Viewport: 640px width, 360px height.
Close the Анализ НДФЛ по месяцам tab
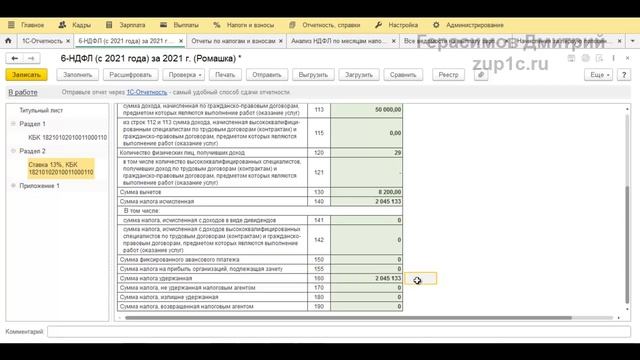pos(393,41)
